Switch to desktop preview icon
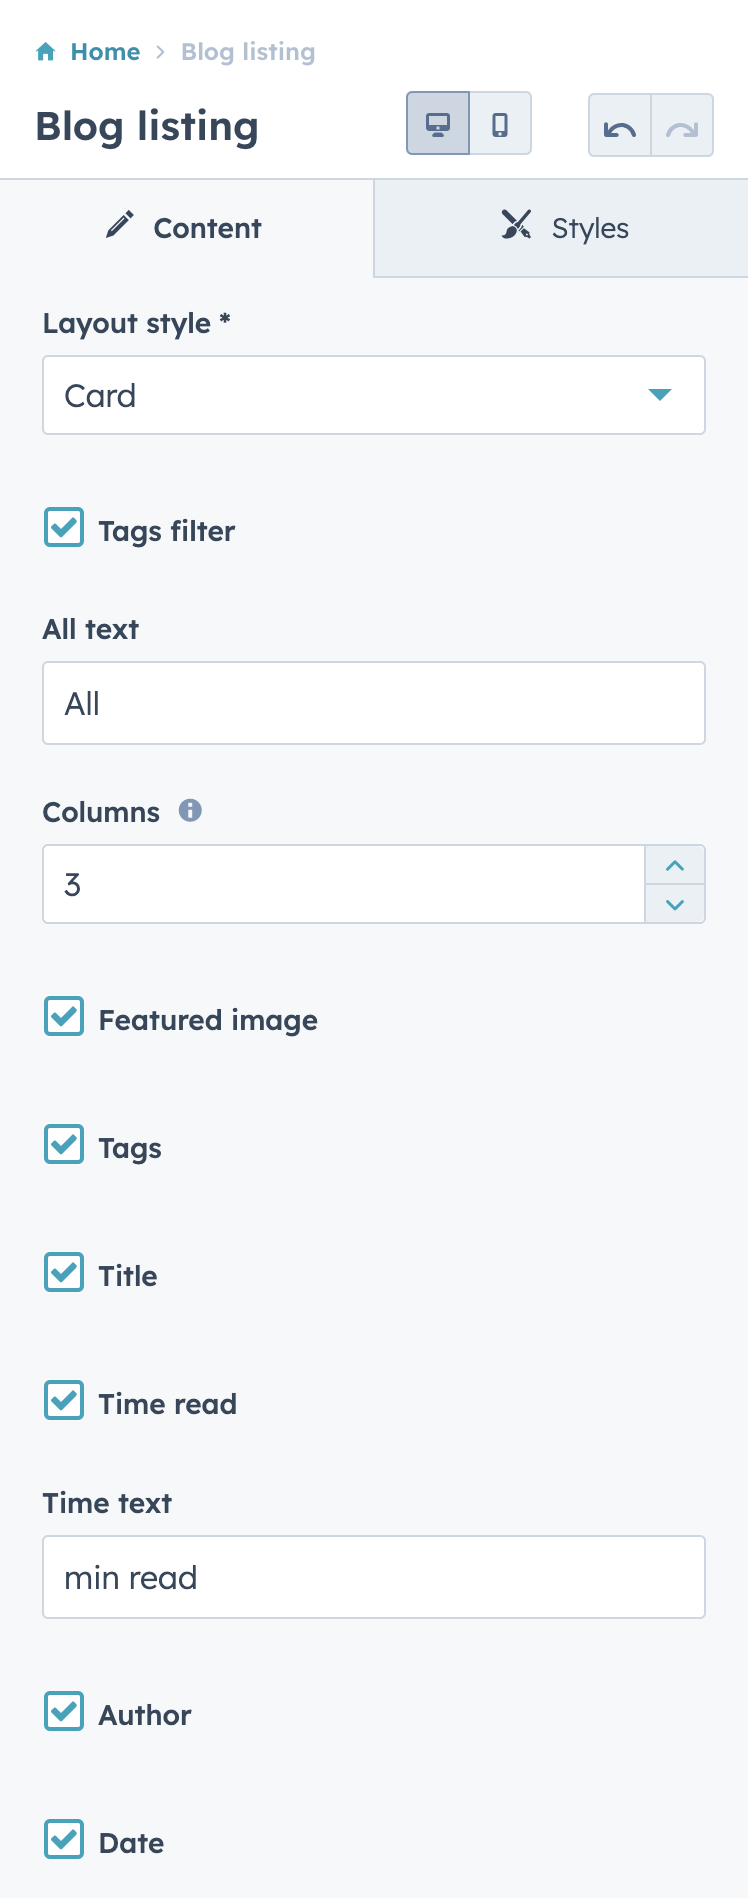The image size is (748, 1898). point(440,125)
